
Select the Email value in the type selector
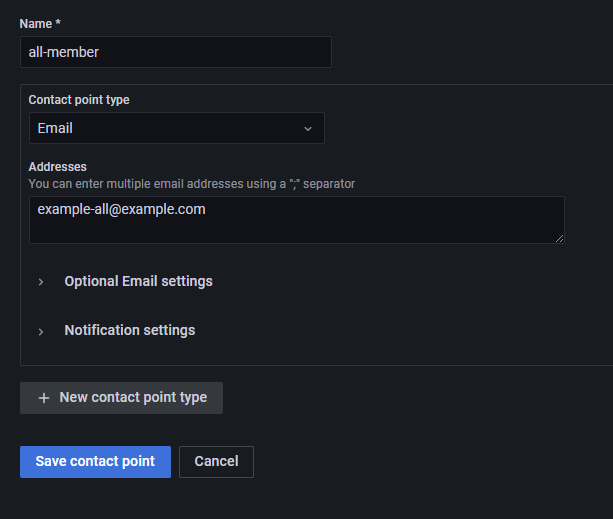click(x=55, y=128)
